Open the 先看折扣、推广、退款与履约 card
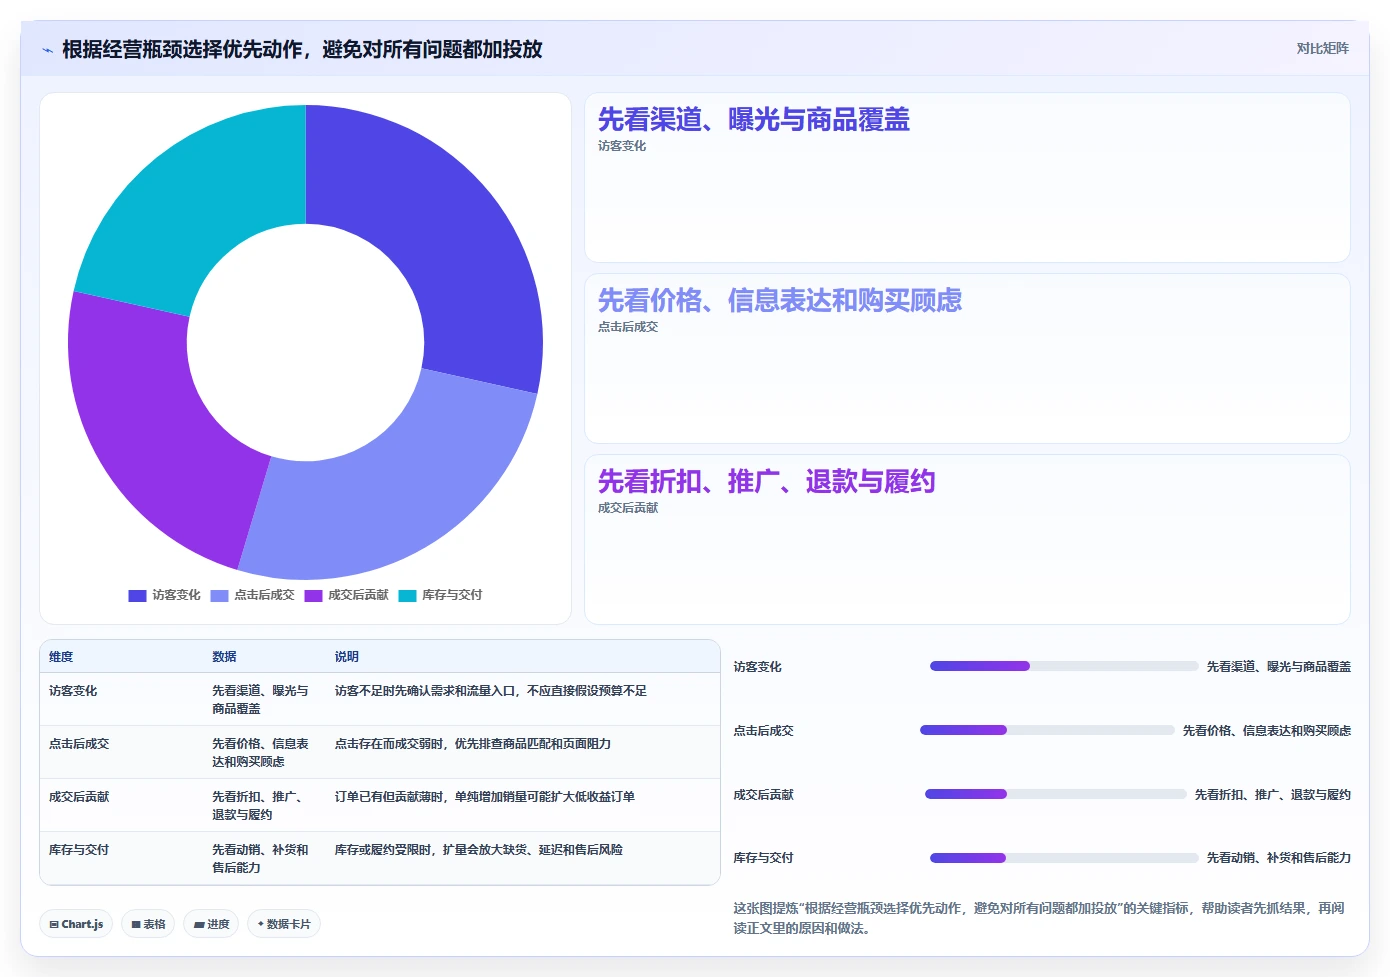Viewport: 1390px width, 977px height. click(967, 540)
